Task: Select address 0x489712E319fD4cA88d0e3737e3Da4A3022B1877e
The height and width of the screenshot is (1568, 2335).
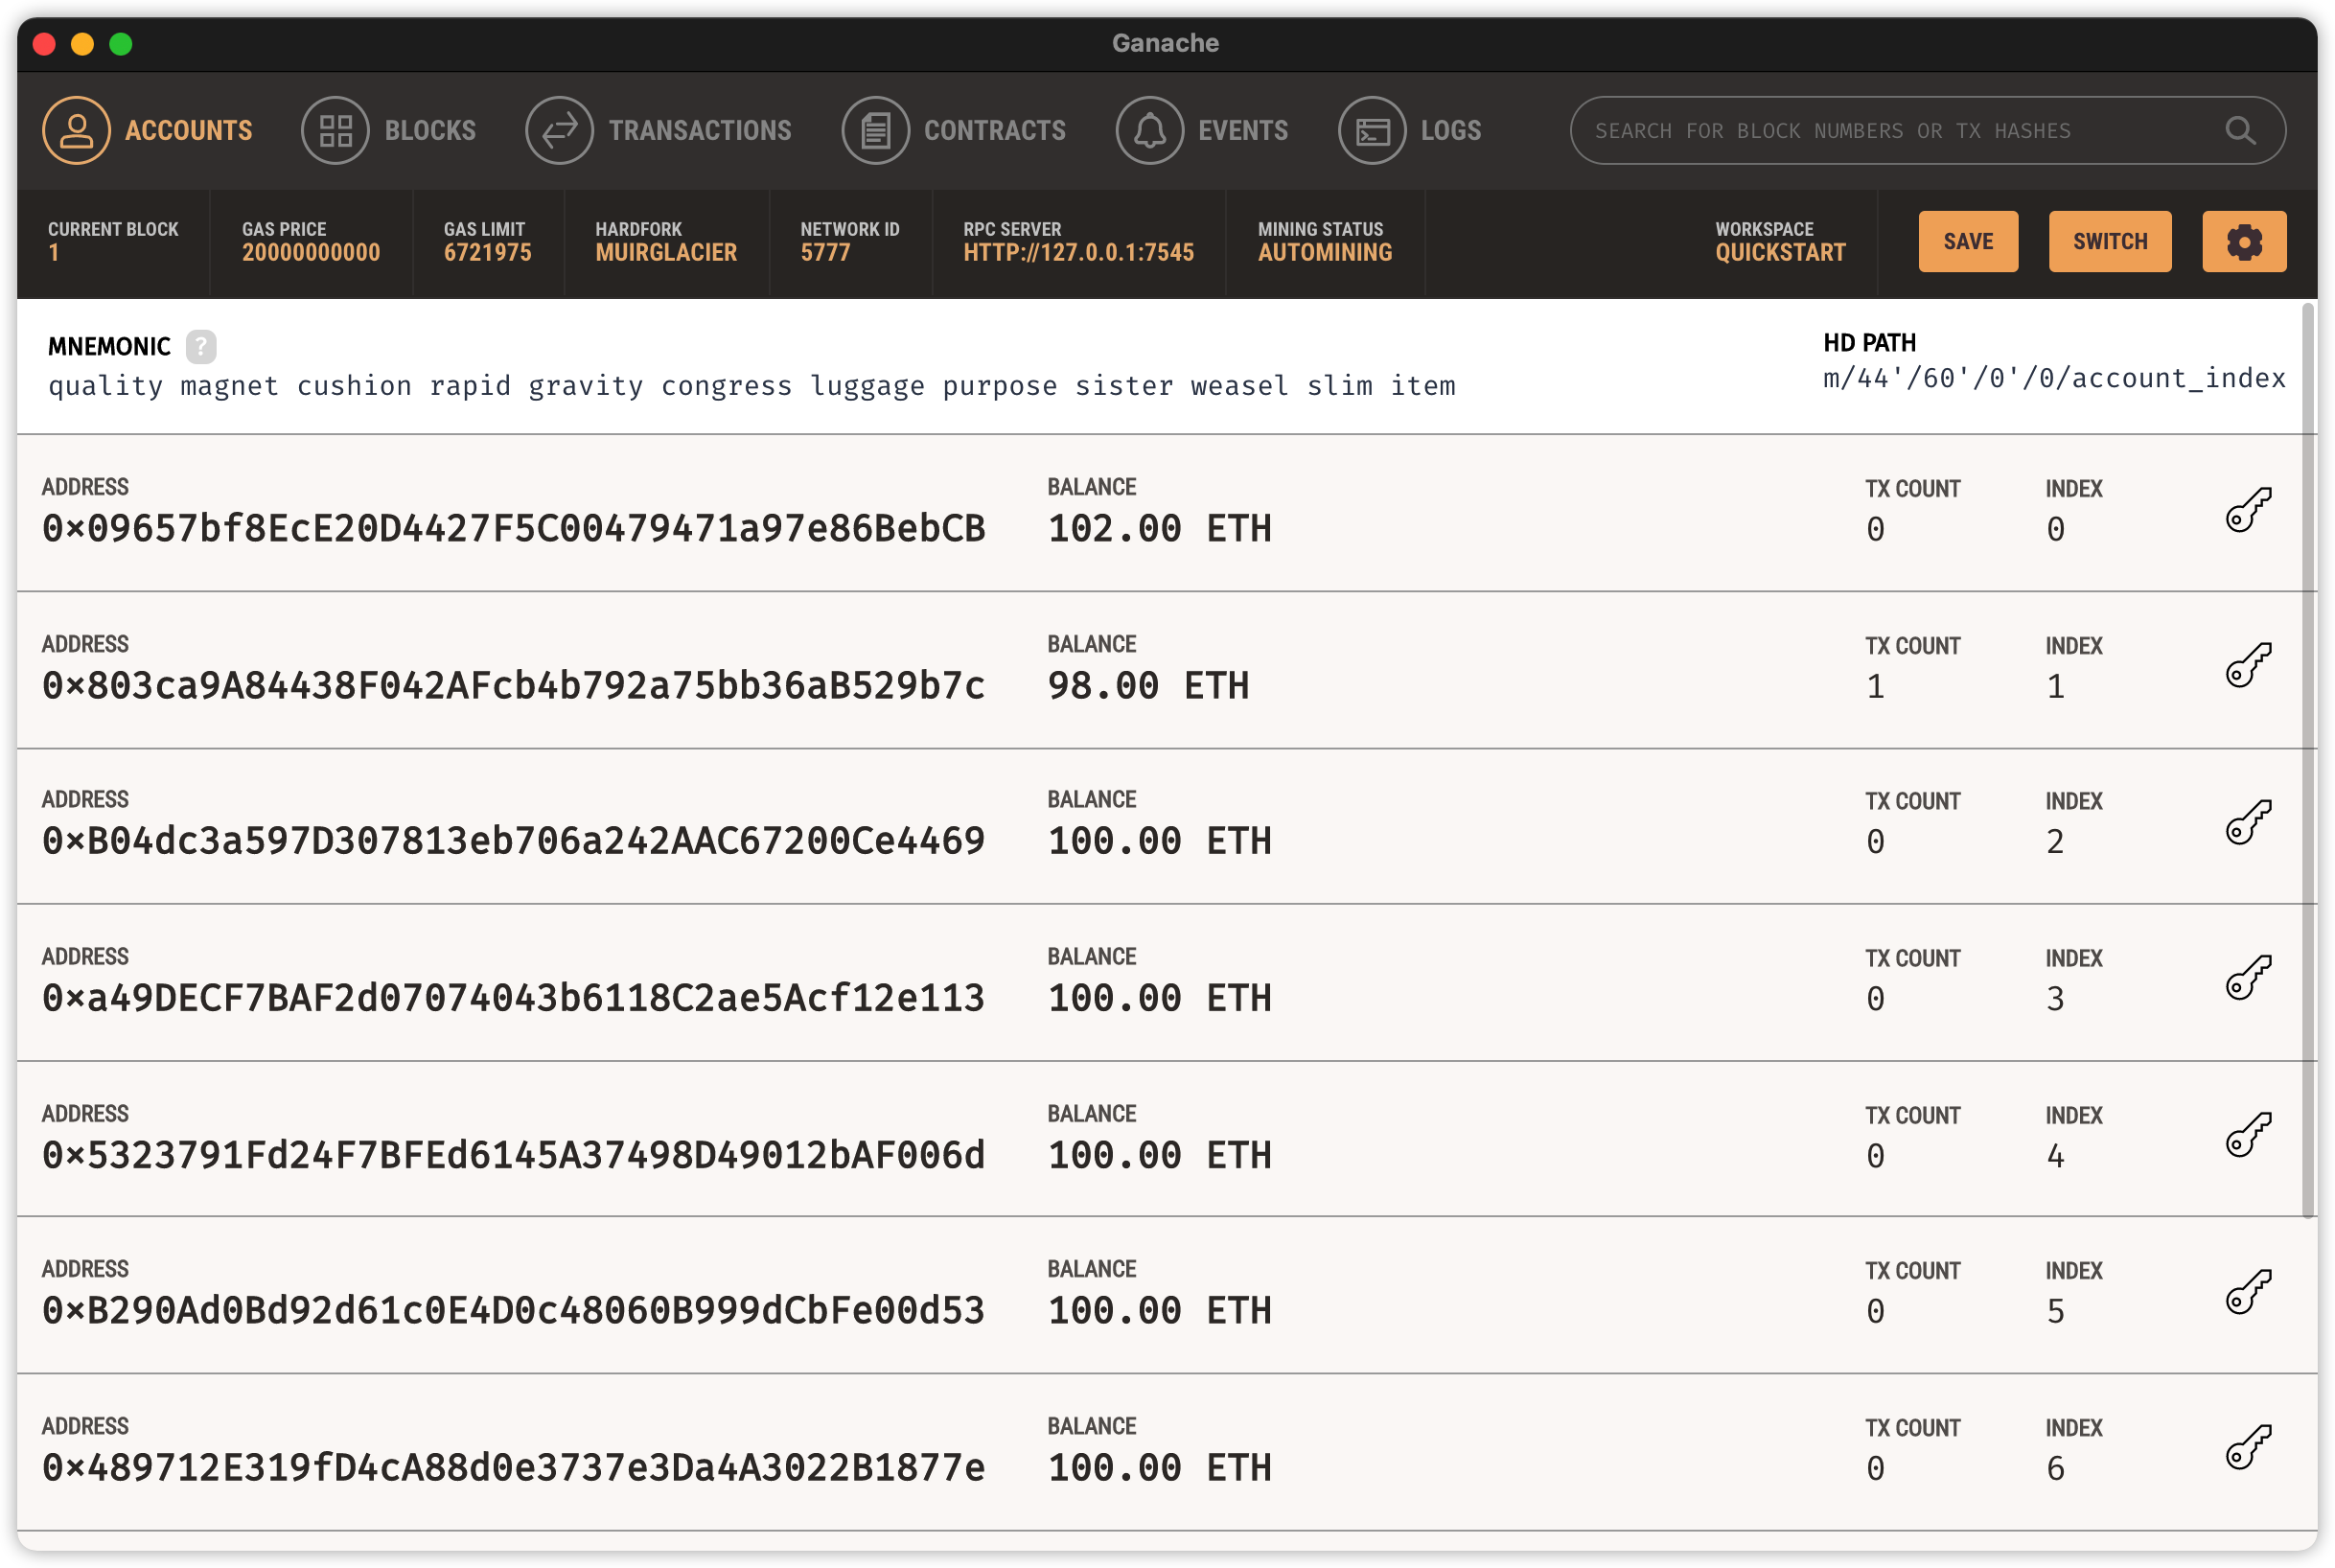Action: click(514, 1468)
